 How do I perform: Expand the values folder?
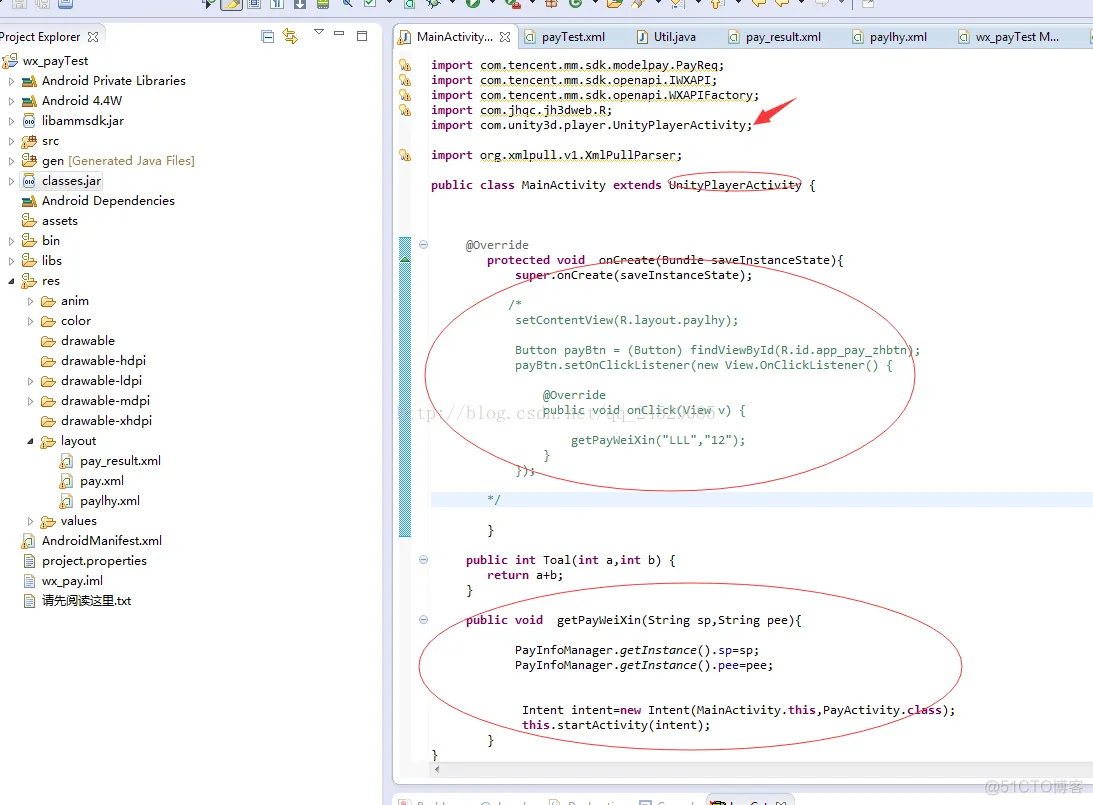[30, 521]
